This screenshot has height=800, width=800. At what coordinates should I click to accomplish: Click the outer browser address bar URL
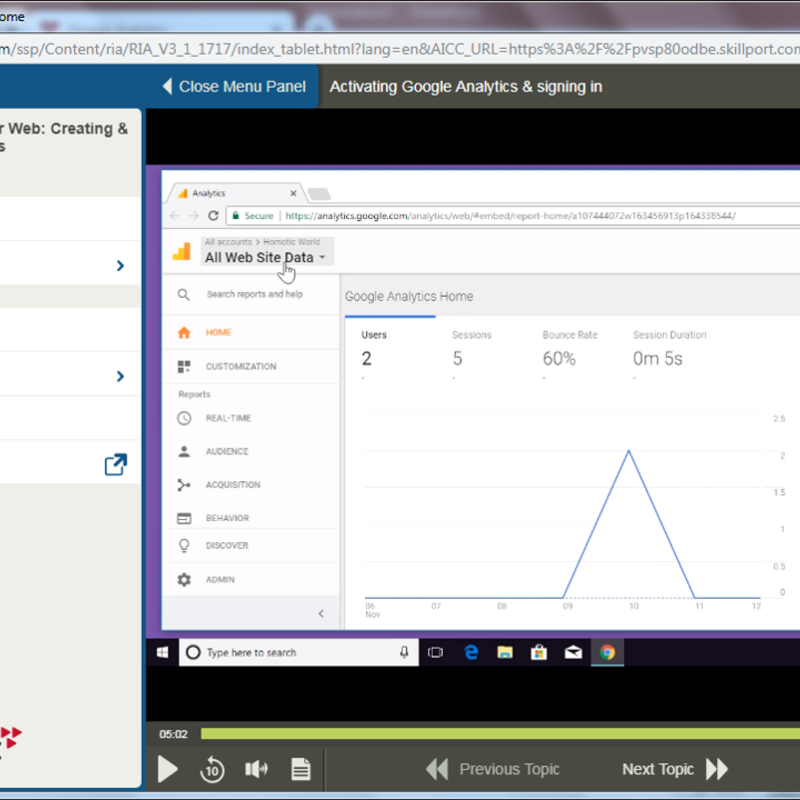(400, 49)
